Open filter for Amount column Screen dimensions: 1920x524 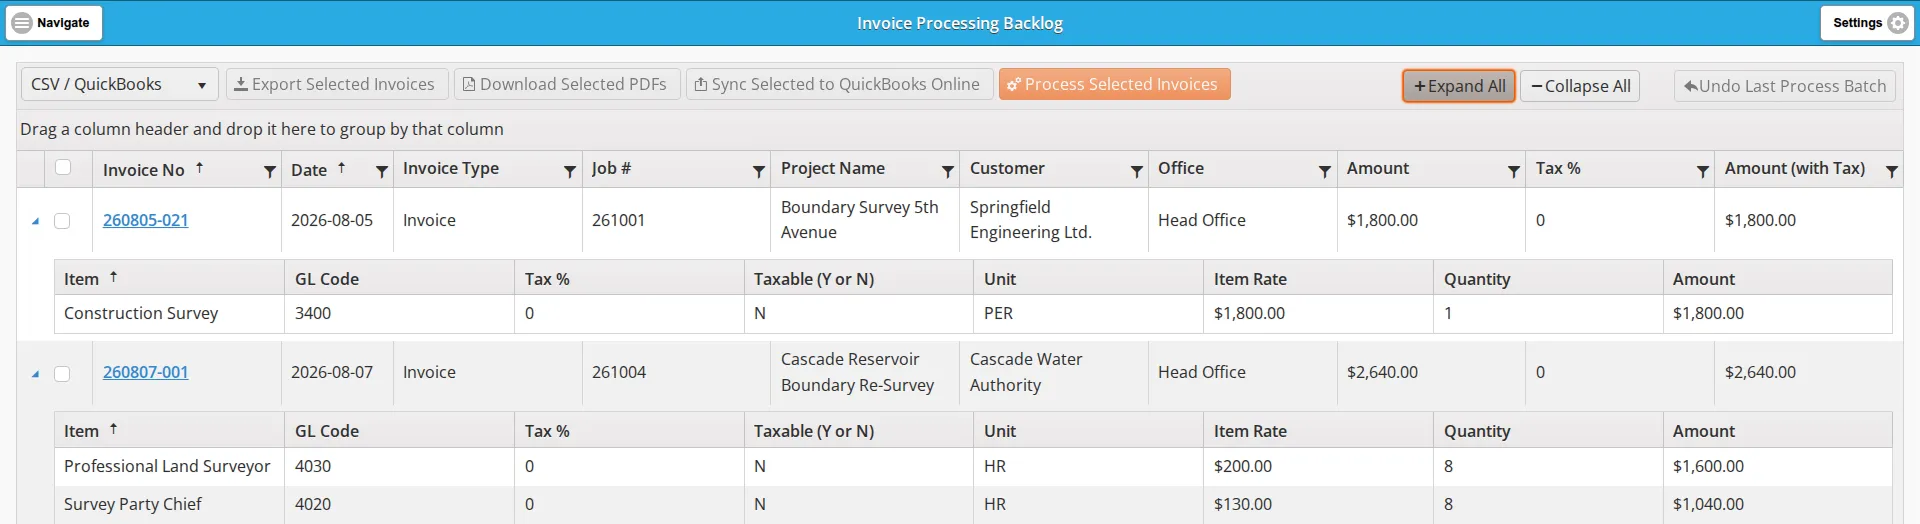pyautogui.click(x=1514, y=172)
